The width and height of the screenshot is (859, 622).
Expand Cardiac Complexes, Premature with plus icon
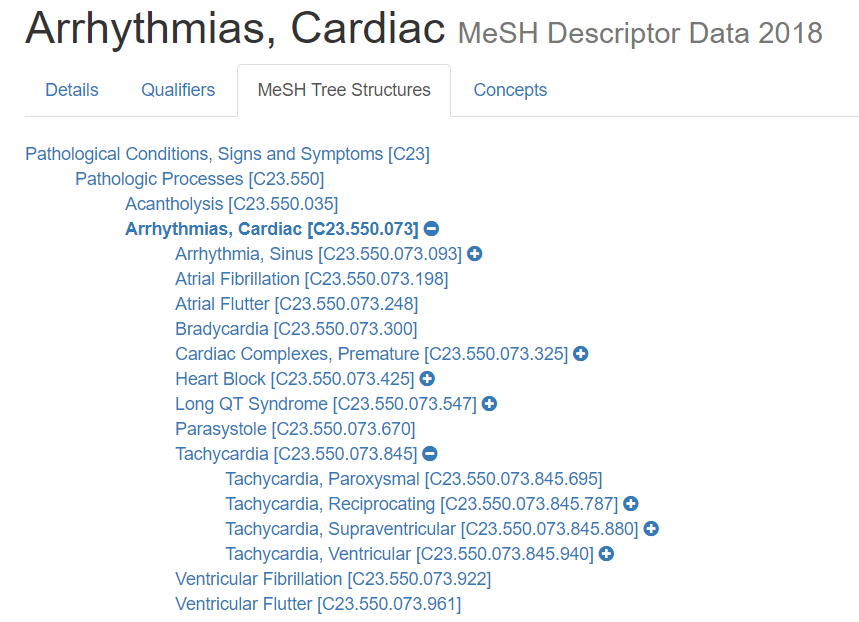580,354
